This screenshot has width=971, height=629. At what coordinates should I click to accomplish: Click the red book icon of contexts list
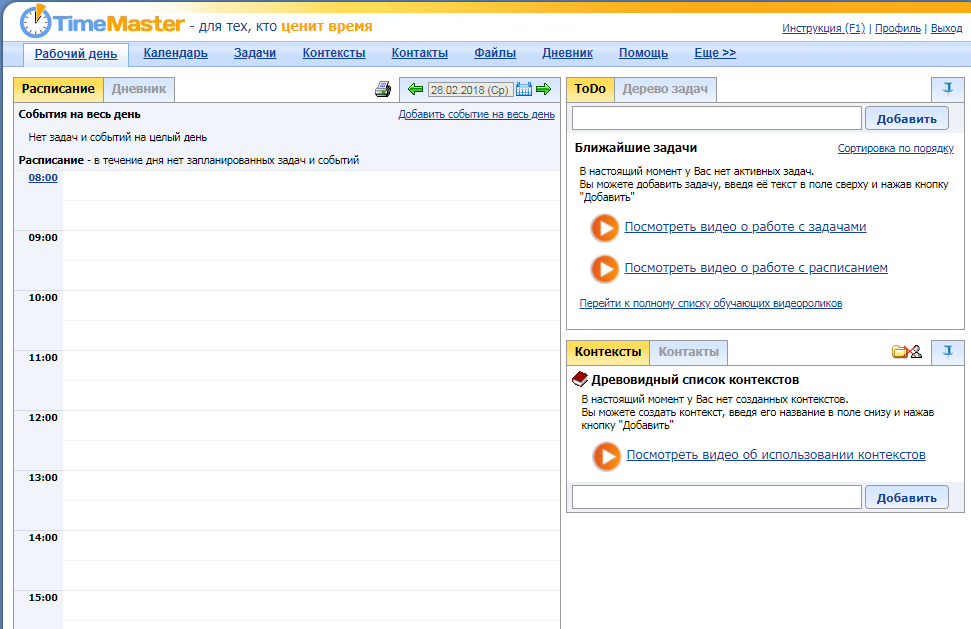click(x=580, y=379)
